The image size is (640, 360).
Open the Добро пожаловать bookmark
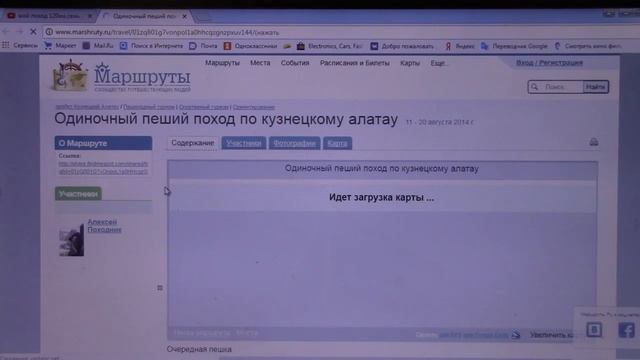(x=402, y=46)
